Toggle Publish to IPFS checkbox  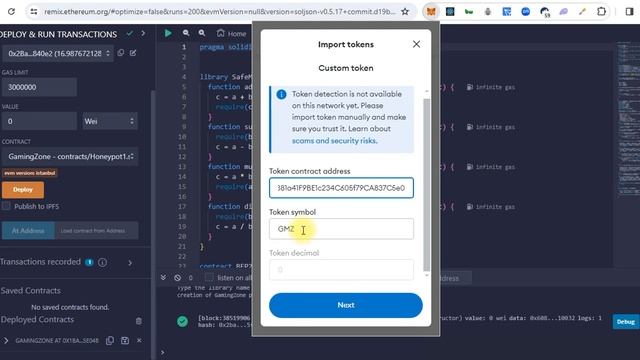pos(6,206)
